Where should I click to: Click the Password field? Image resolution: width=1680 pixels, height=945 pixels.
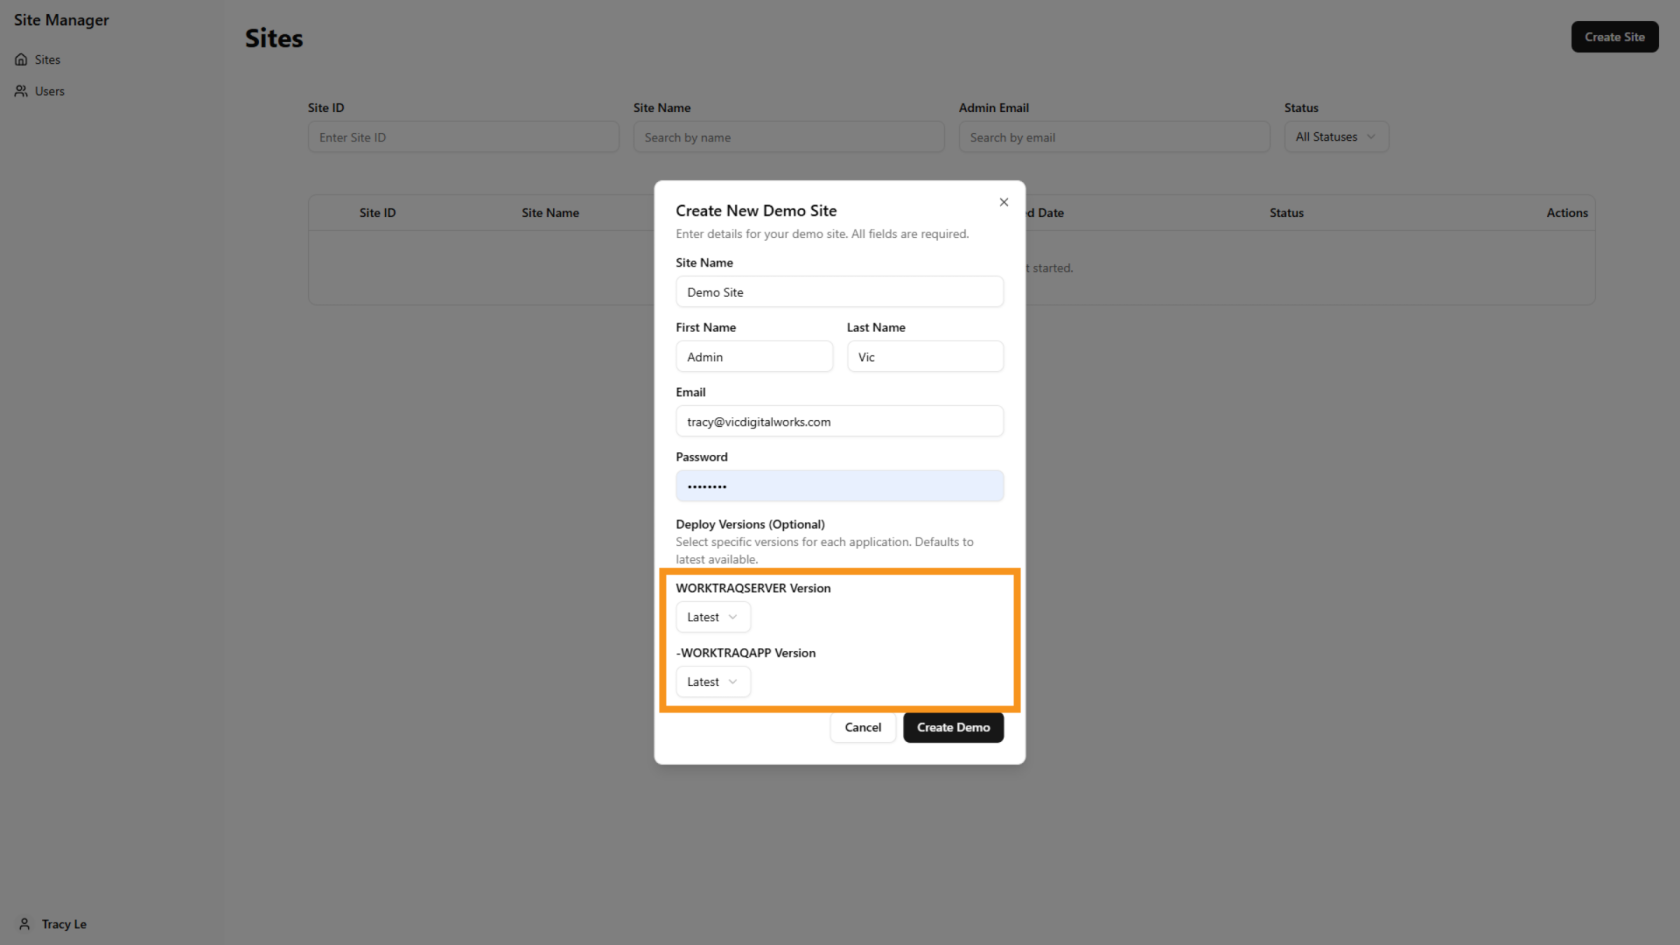839,486
